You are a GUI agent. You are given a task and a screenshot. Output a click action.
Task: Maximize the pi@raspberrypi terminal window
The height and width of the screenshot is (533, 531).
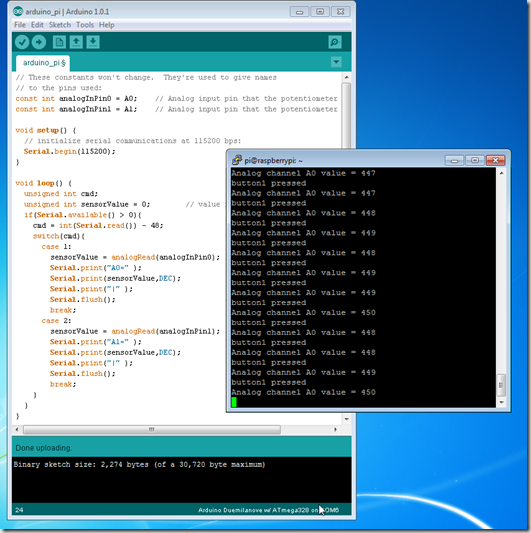(x=475, y=160)
